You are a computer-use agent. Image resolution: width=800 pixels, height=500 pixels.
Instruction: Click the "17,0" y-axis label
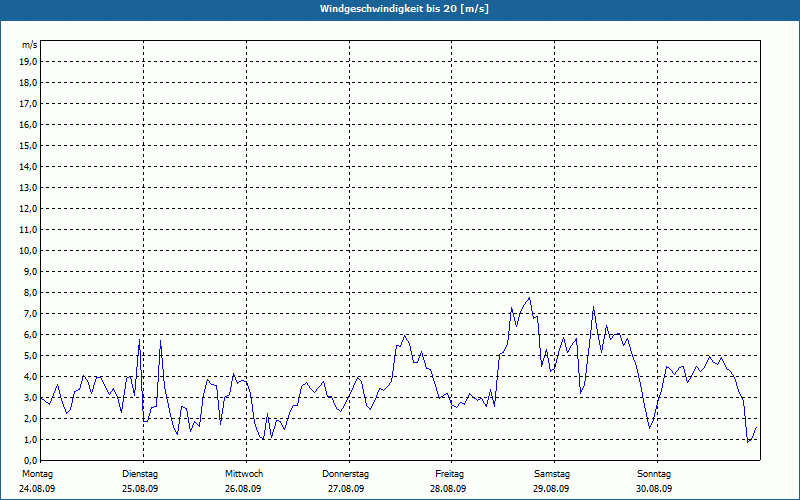(x=28, y=104)
